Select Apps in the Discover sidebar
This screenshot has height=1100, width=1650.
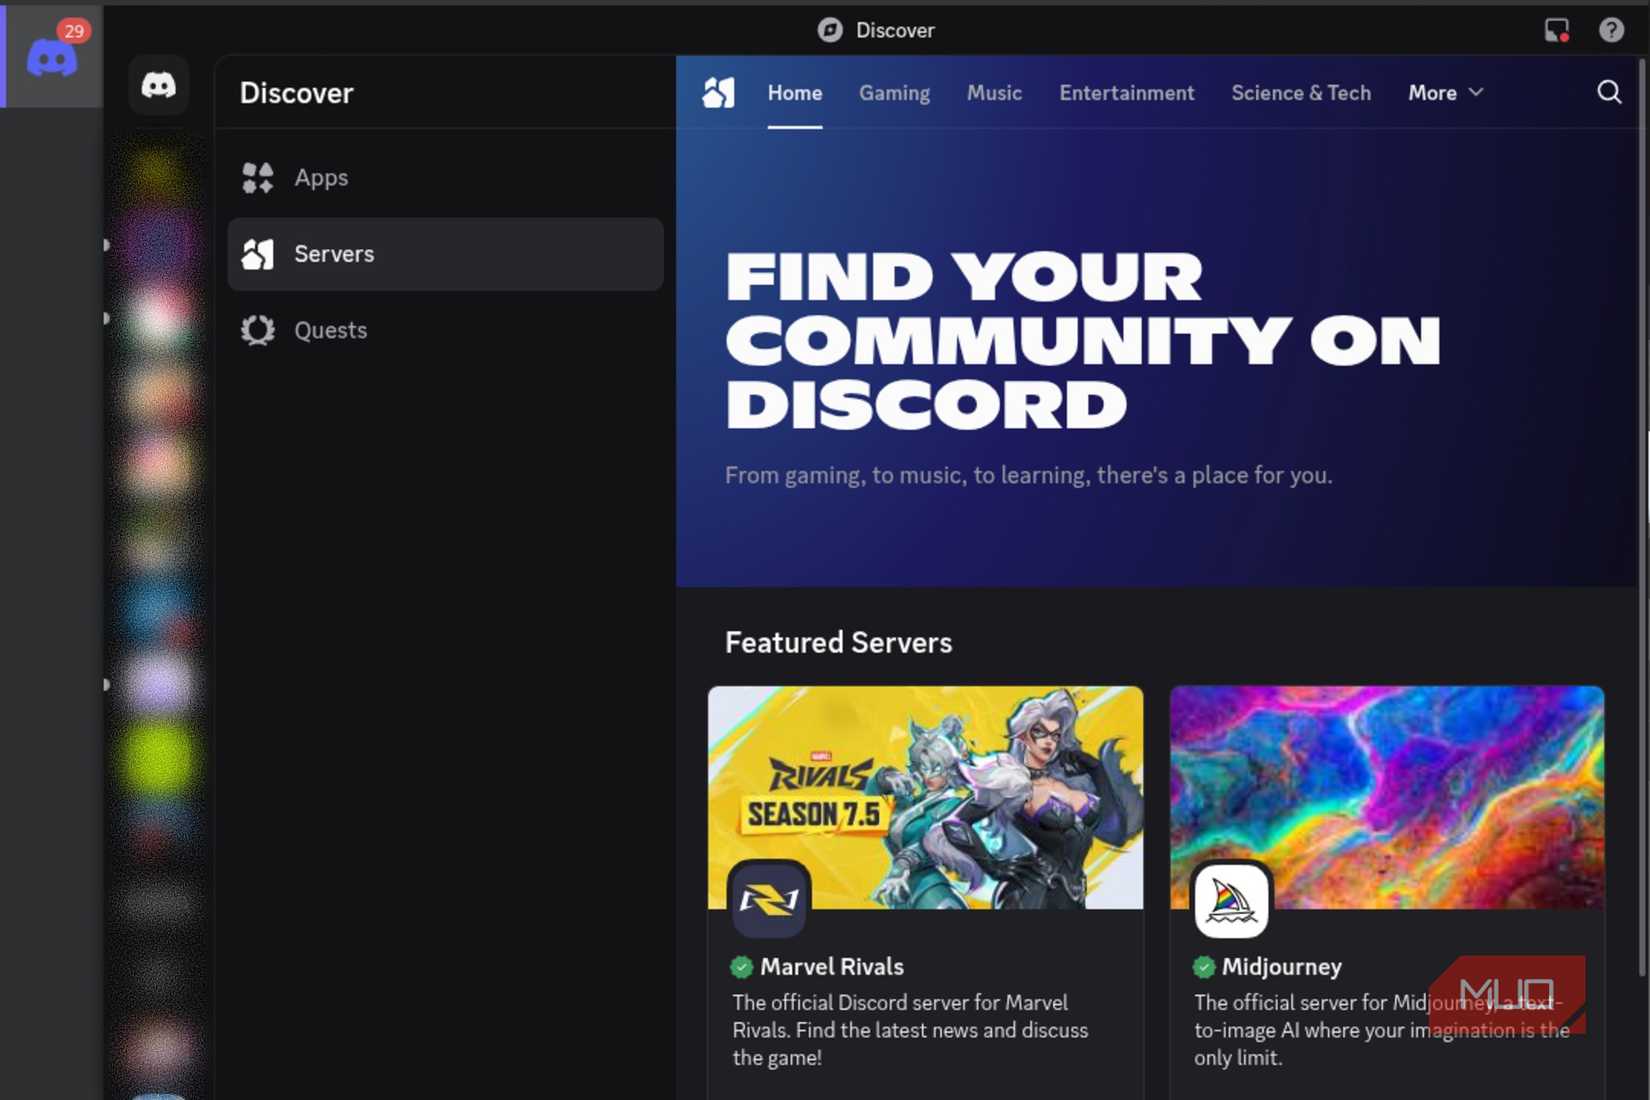(445, 178)
